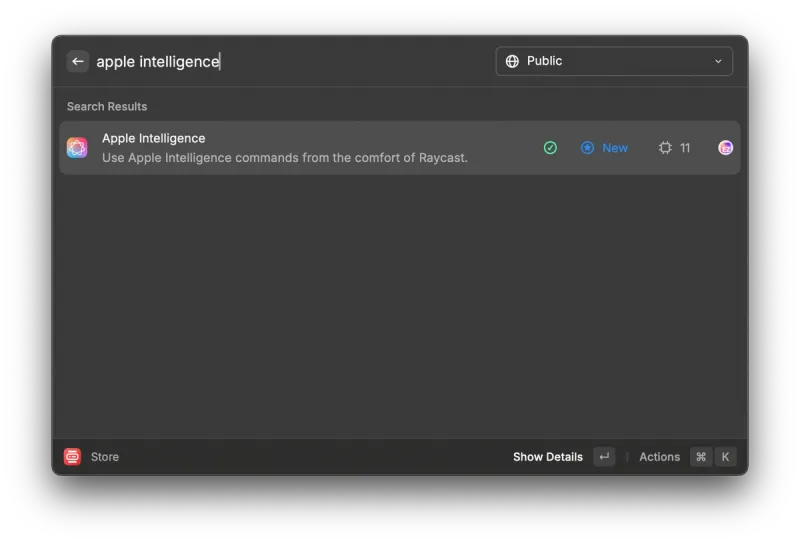The width and height of the screenshot is (800, 544).
Task: Click the Apple Intelligence app icon
Action: [77, 148]
